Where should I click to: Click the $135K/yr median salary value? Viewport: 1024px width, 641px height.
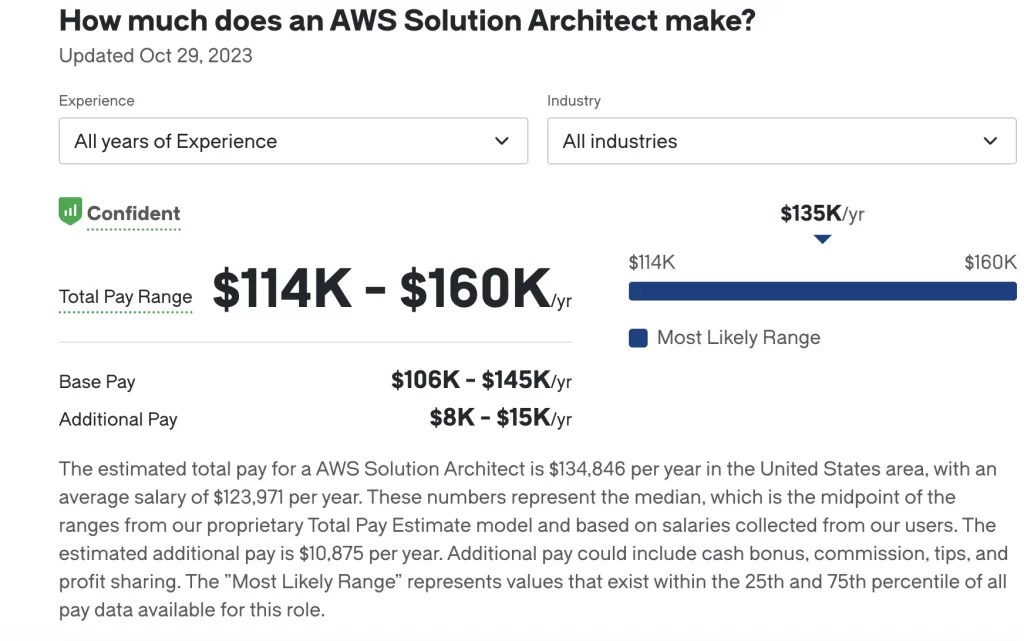click(822, 213)
